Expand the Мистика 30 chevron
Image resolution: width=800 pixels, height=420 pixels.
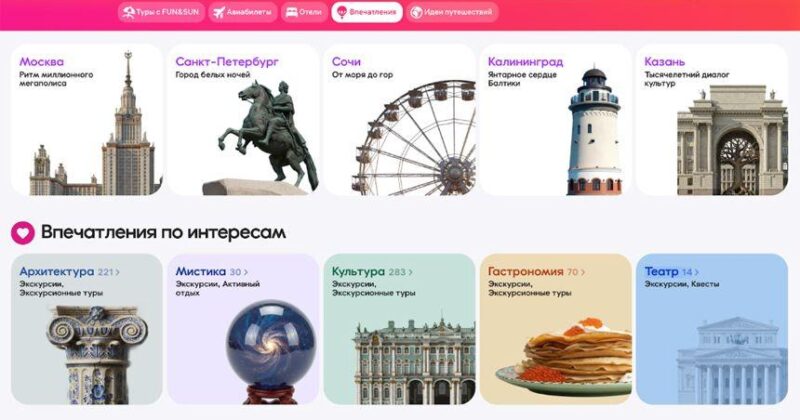coord(246,272)
